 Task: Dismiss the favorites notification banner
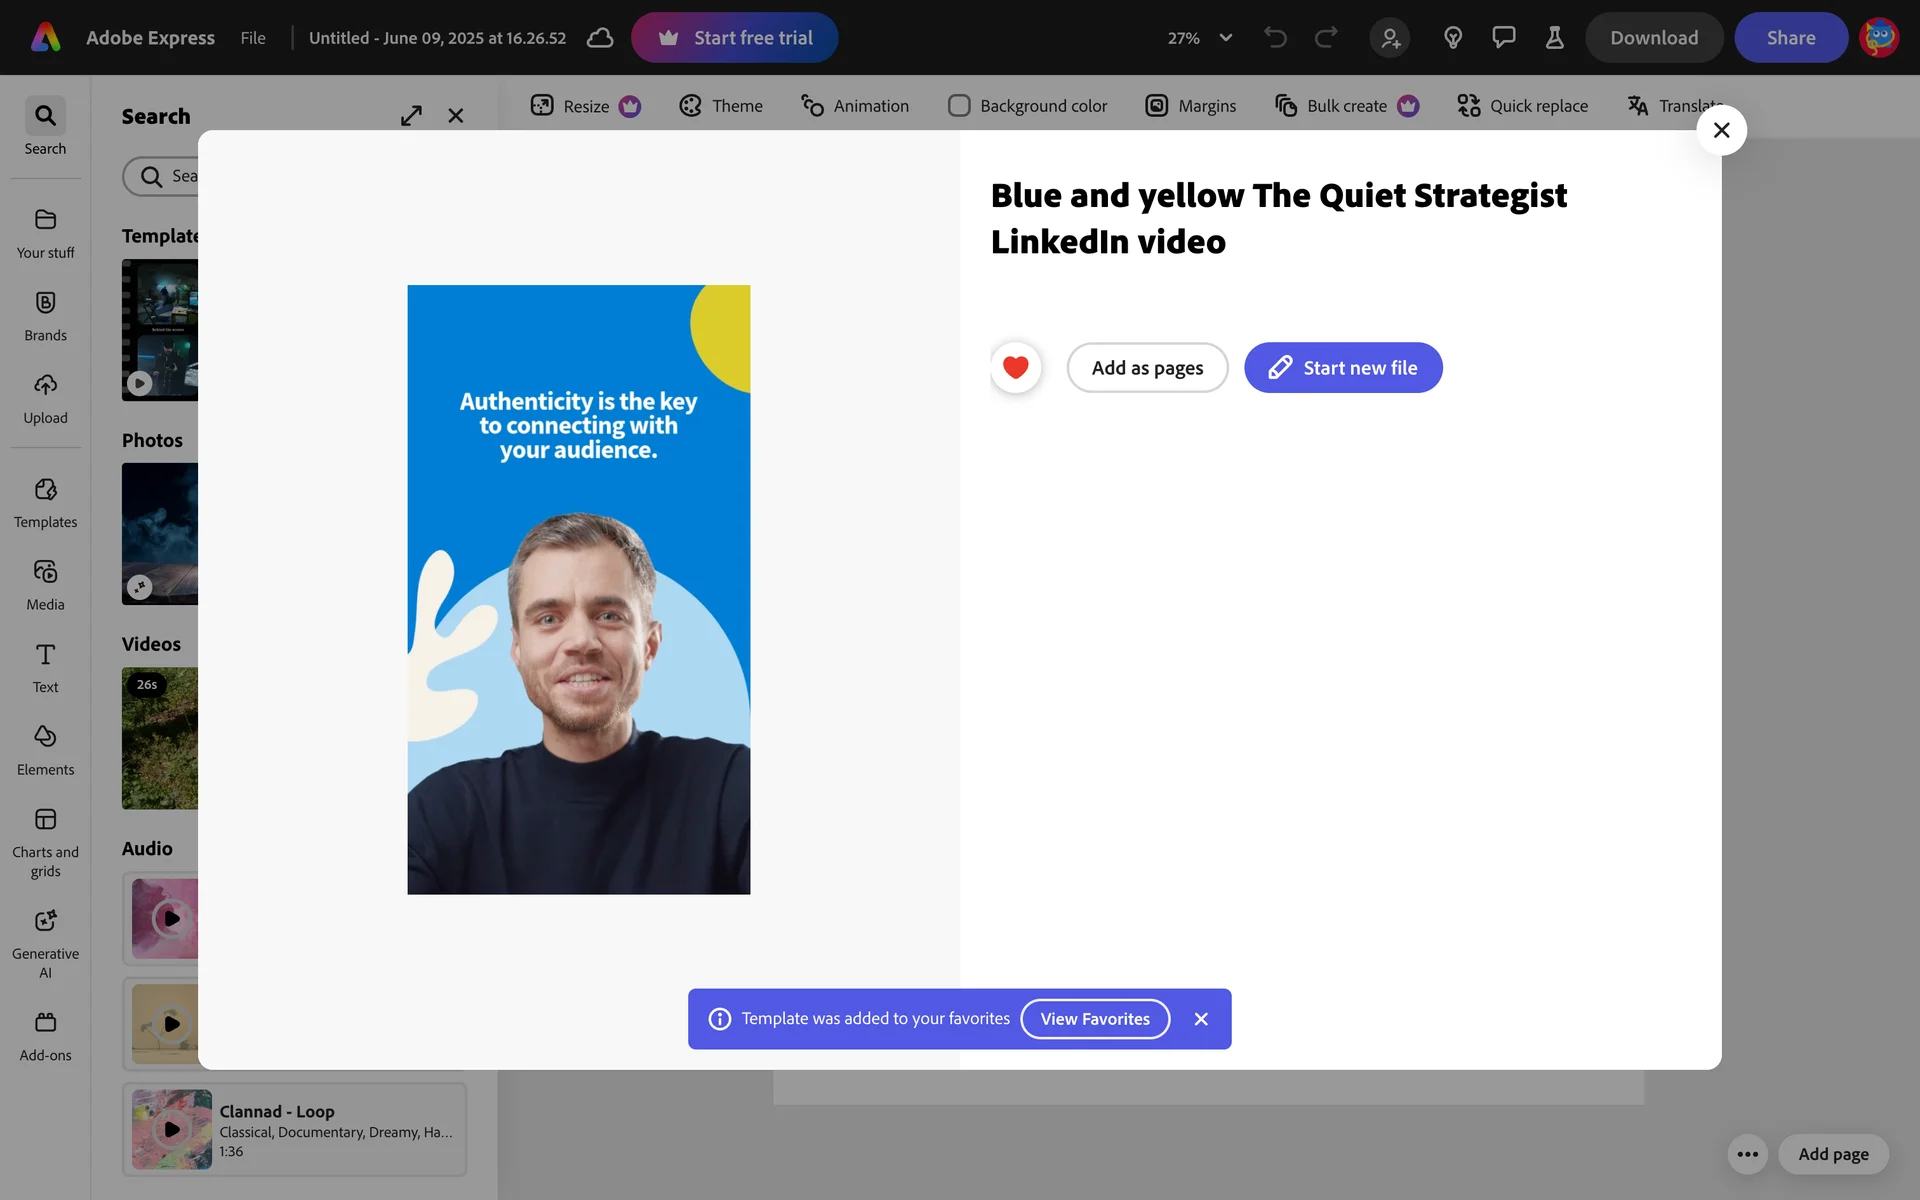1201,1019
